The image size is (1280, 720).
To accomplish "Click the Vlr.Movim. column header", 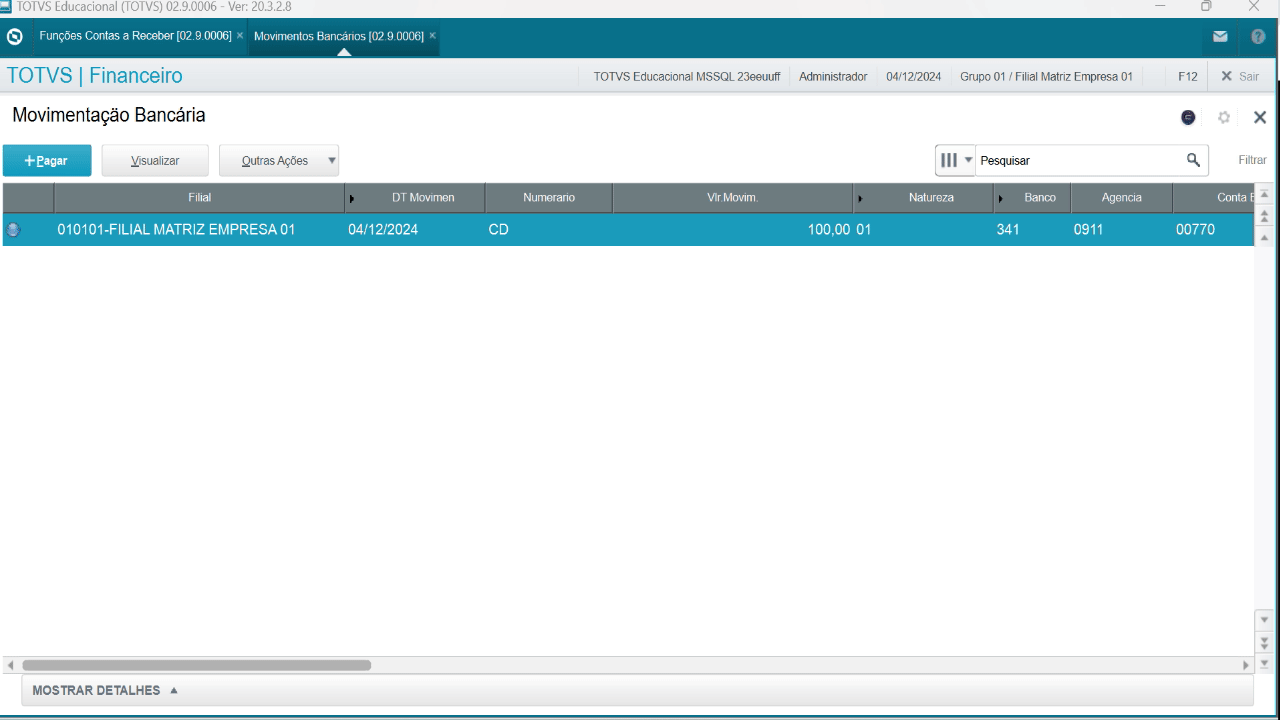I will coord(733,198).
